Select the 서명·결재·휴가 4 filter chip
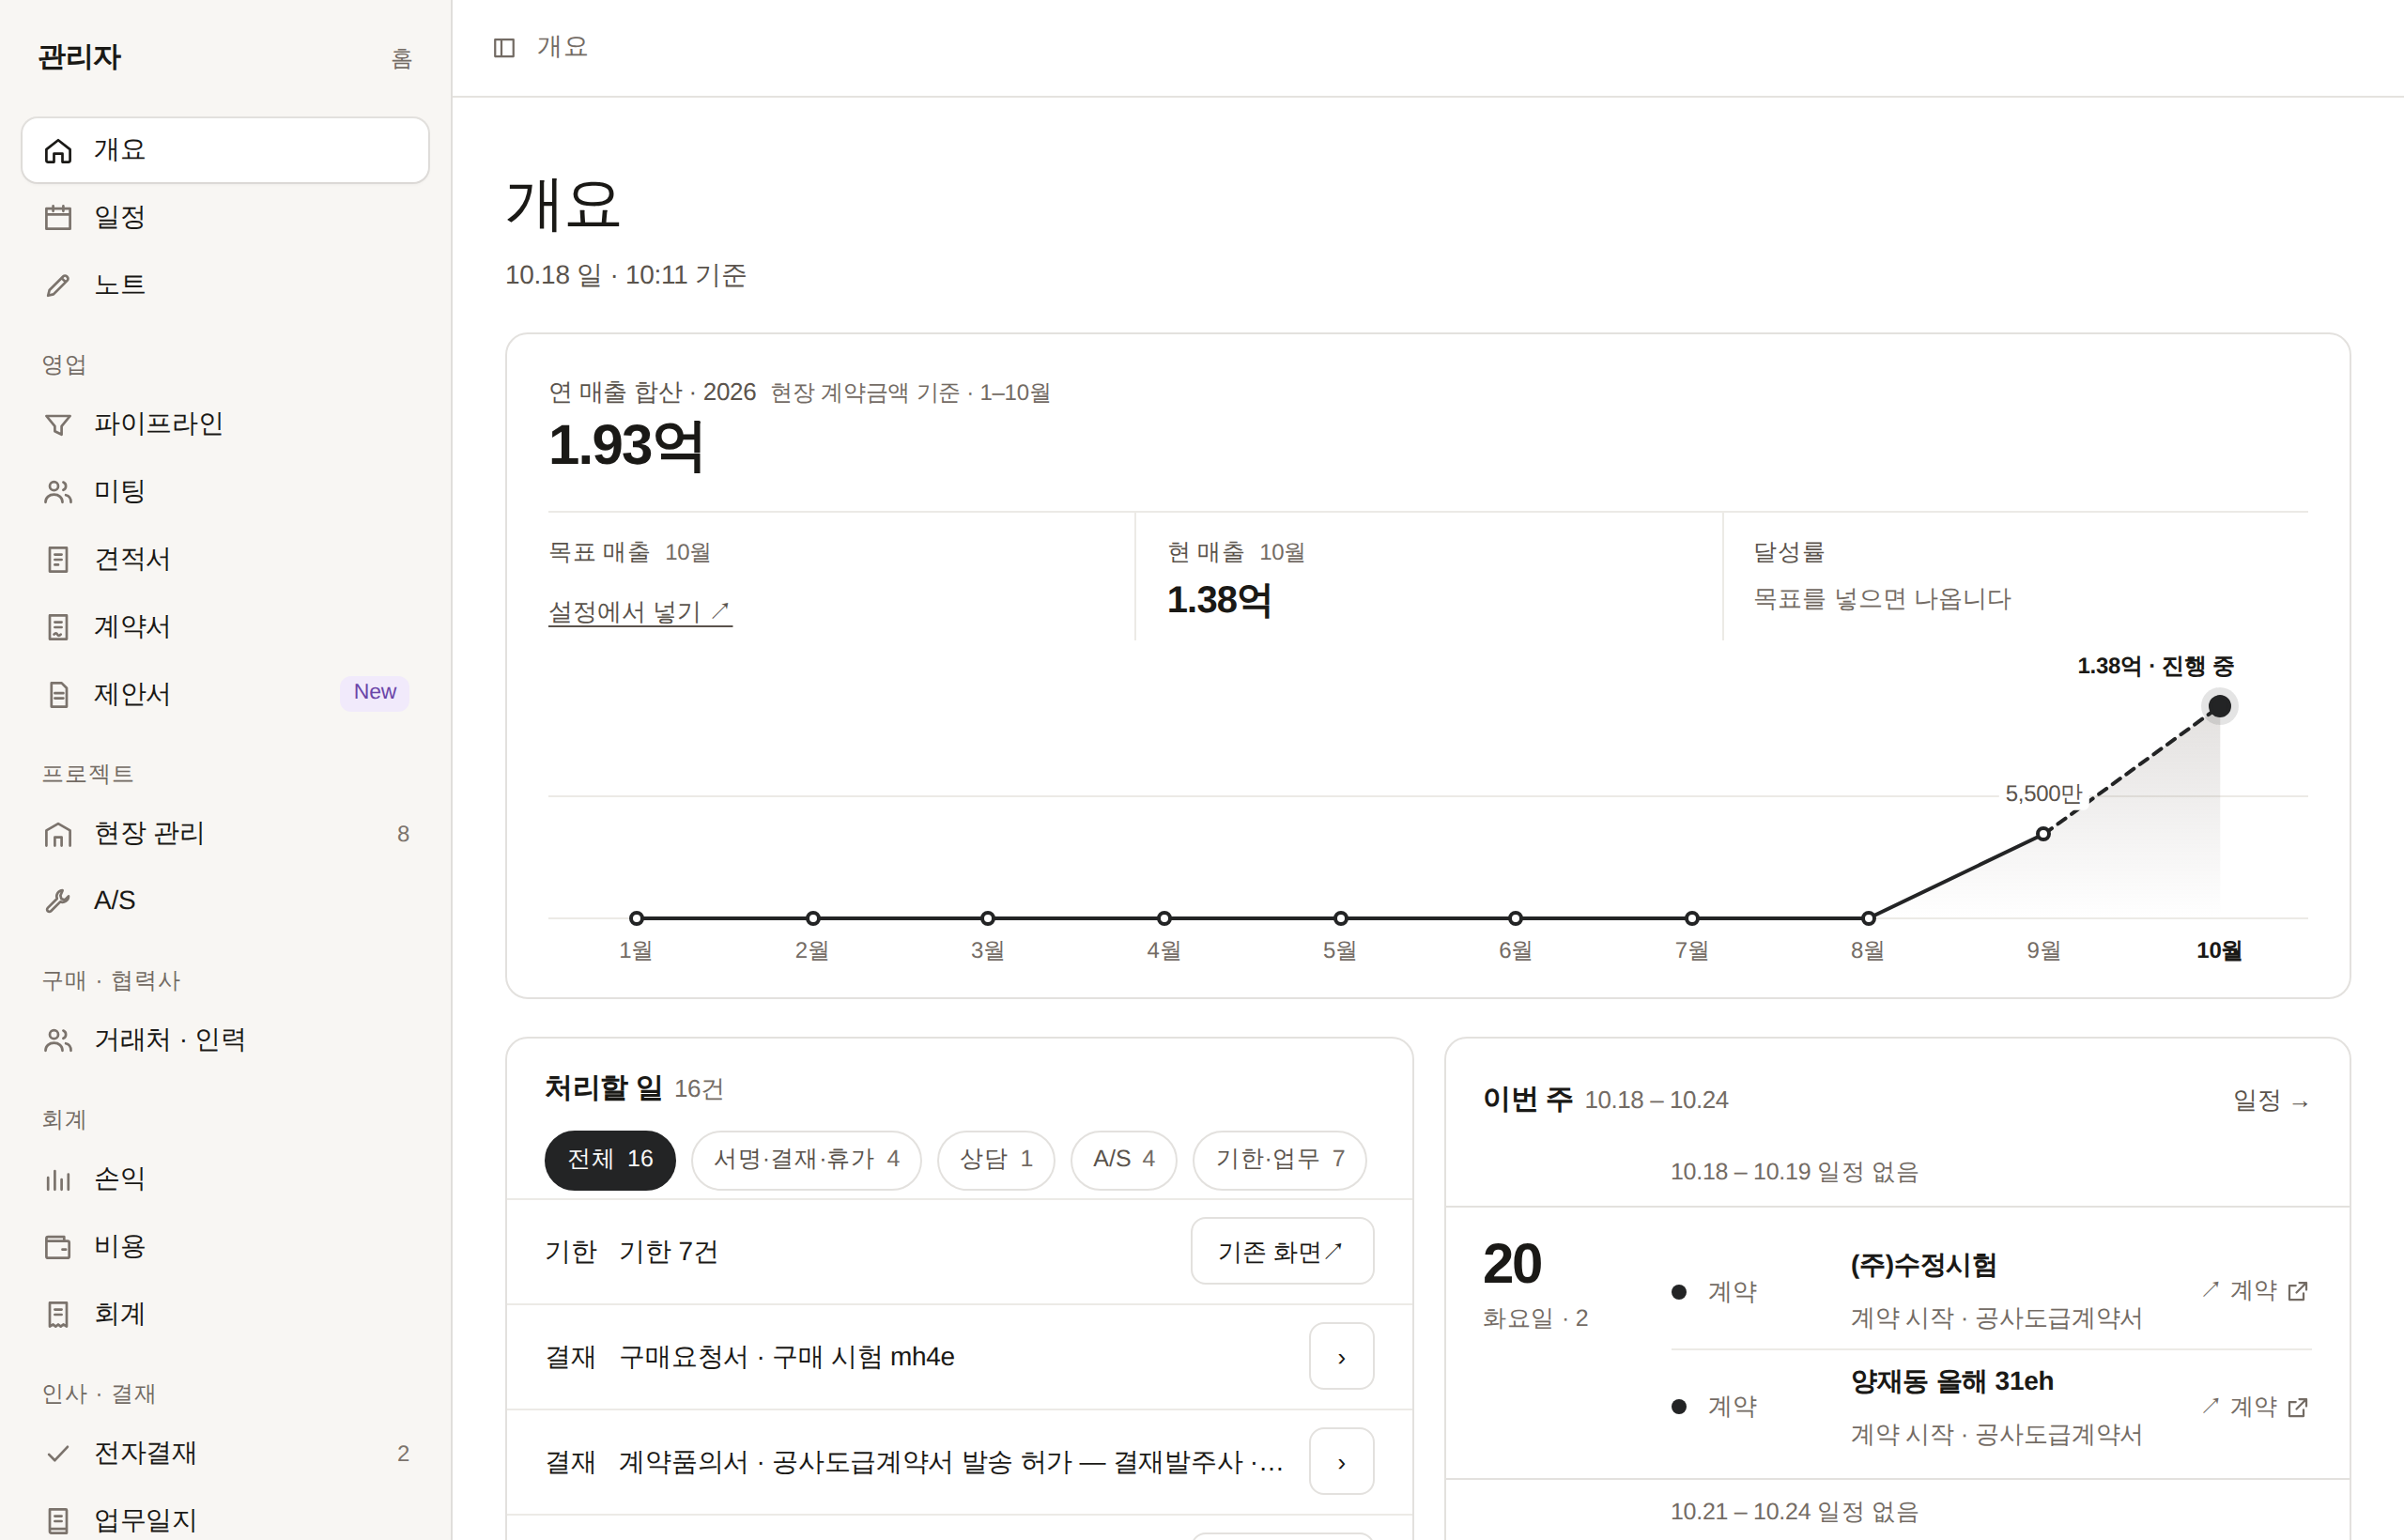This screenshot has height=1540, width=2404. (806, 1160)
